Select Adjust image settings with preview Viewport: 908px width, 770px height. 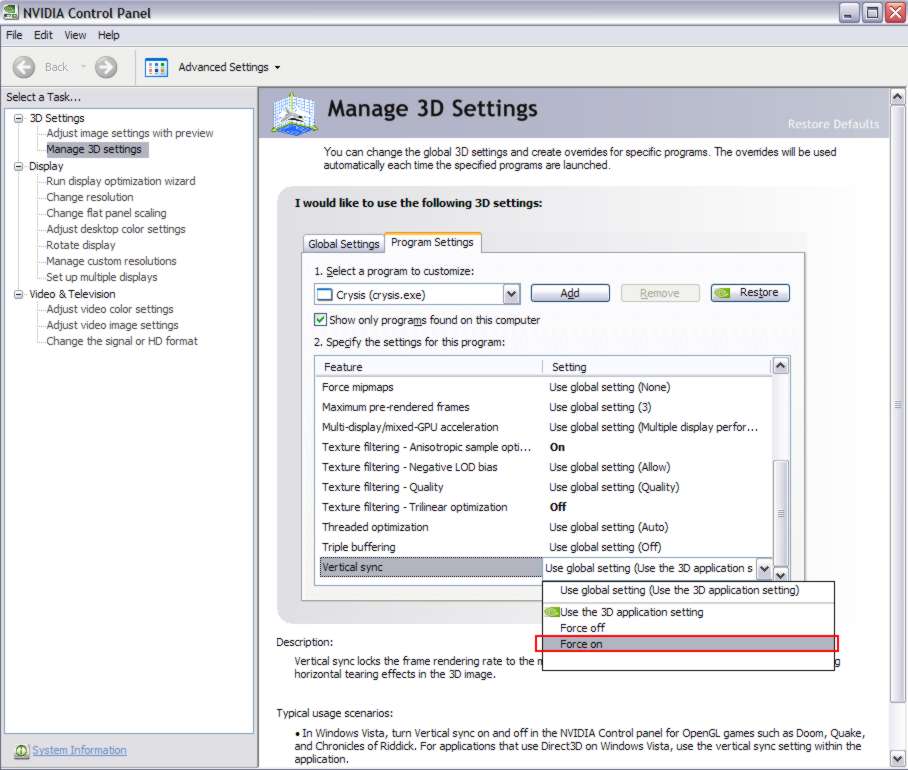[130, 133]
